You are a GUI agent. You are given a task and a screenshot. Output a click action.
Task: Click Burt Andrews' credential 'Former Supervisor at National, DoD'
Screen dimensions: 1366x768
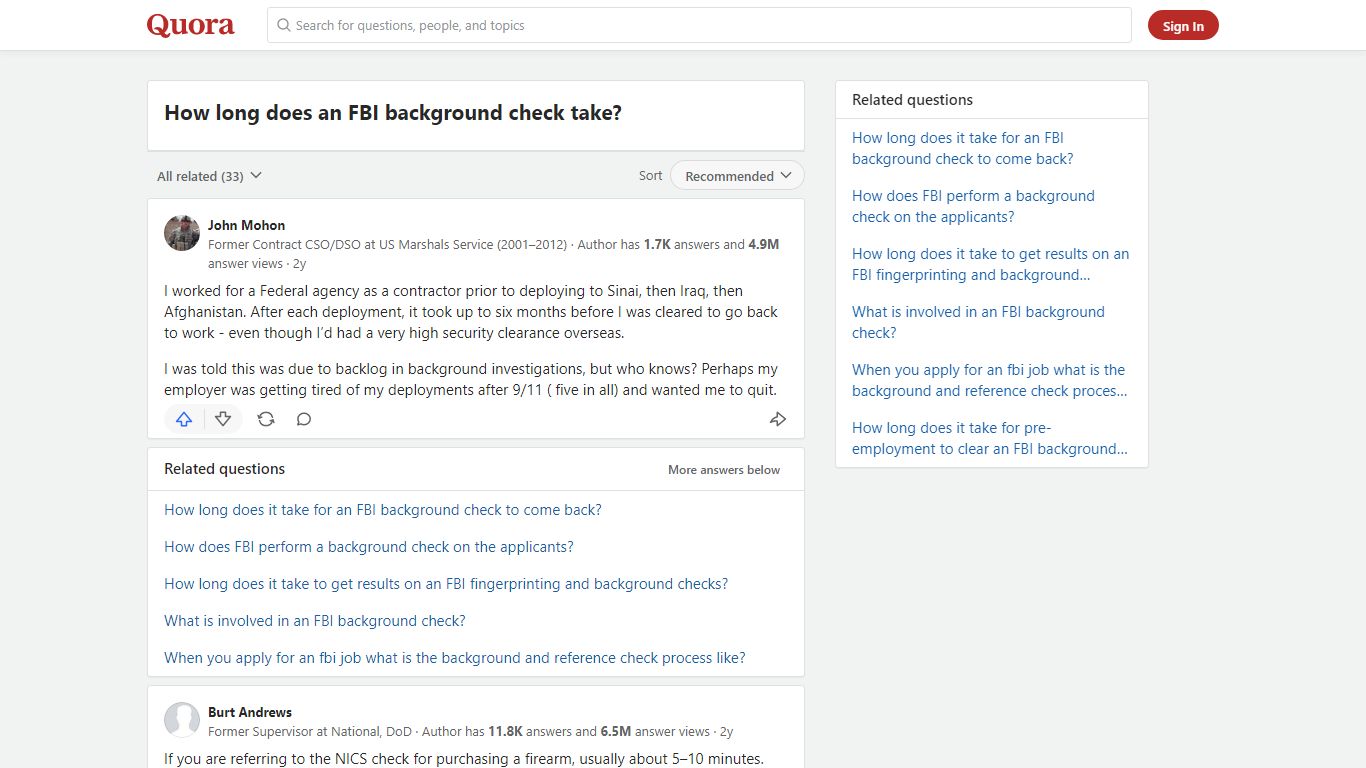click(x=310, y=731)
